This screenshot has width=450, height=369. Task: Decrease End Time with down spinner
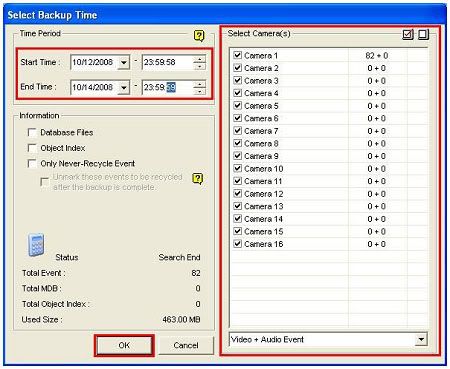199,91
